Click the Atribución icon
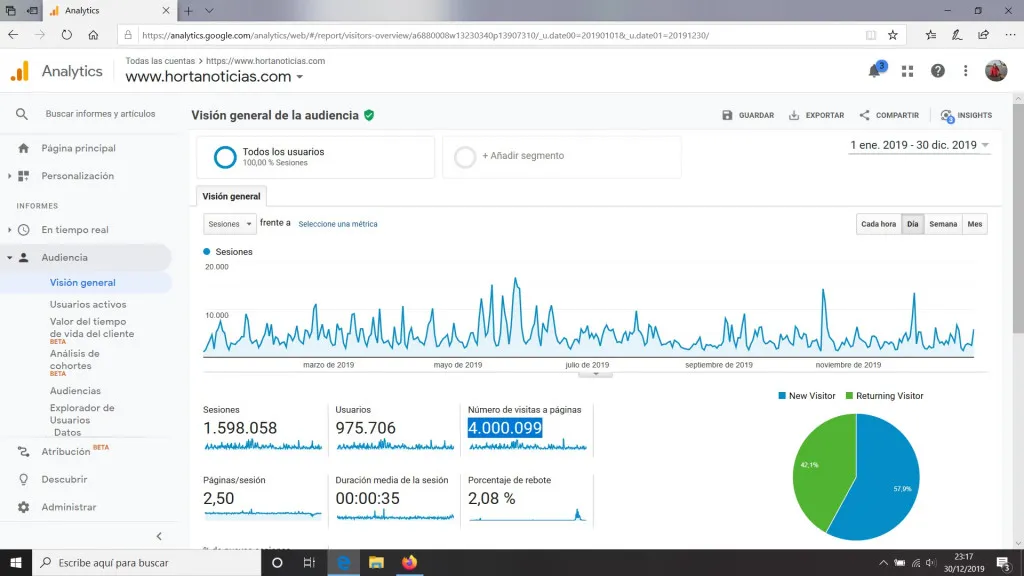1024x576 pixels. [24, 452]
